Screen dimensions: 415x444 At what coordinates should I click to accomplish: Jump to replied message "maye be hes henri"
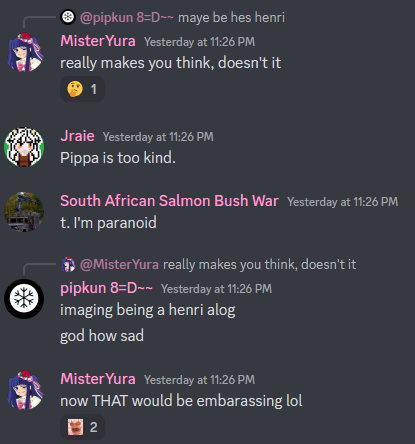pos(231,17)
